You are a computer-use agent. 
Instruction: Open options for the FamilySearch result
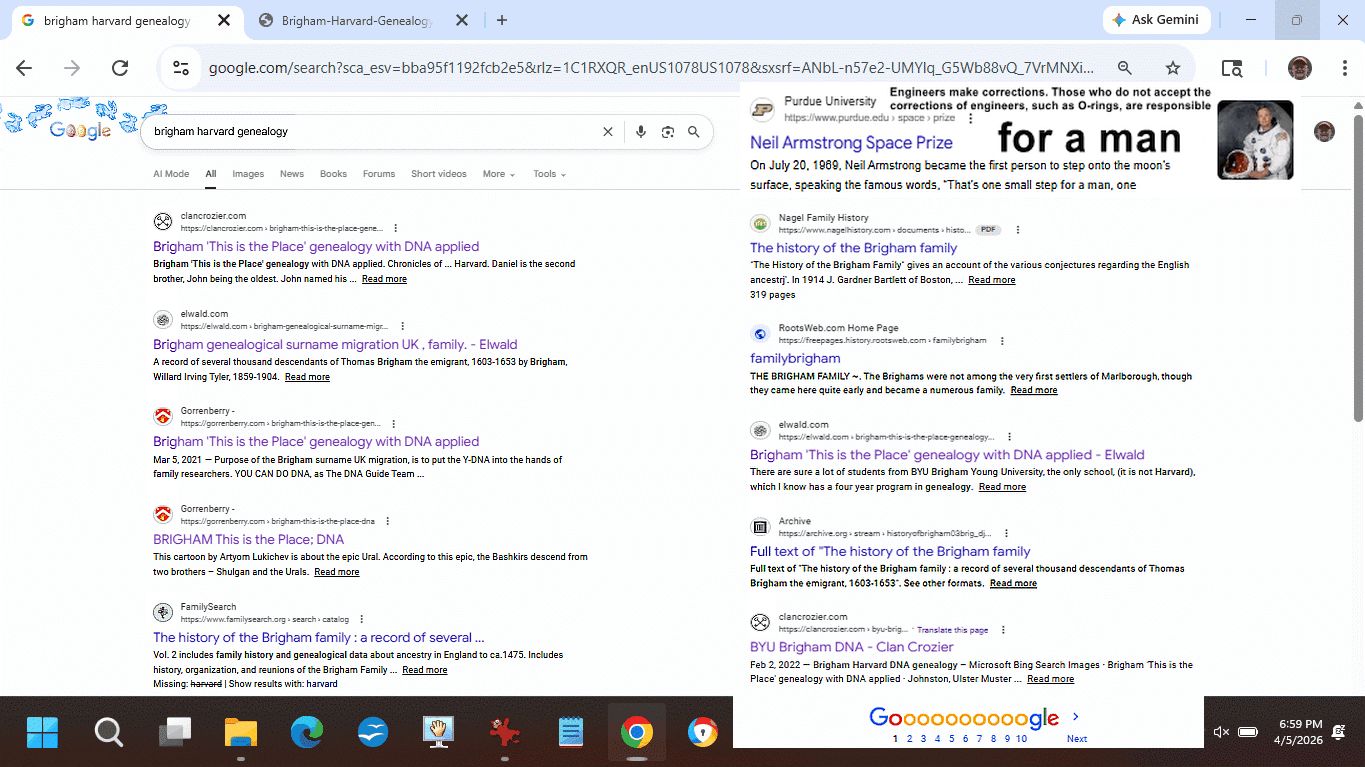click(361, 620)
